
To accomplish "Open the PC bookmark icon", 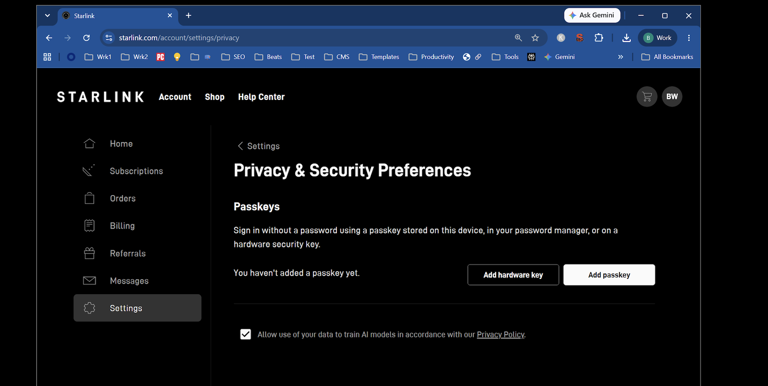I will 160,57.
